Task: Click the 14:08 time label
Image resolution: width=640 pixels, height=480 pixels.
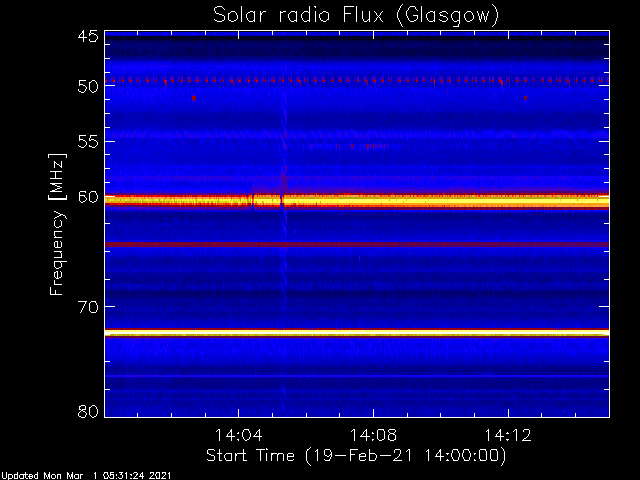Action: (373, 435)
